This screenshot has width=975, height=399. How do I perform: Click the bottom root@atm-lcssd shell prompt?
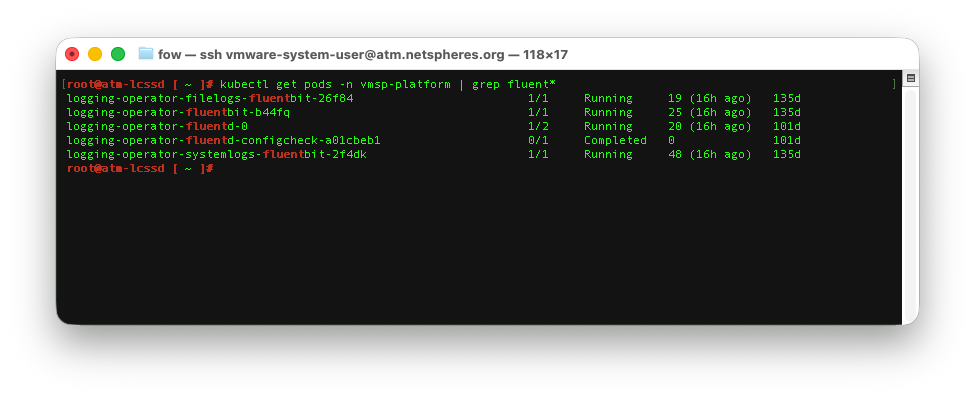point(140,168)
